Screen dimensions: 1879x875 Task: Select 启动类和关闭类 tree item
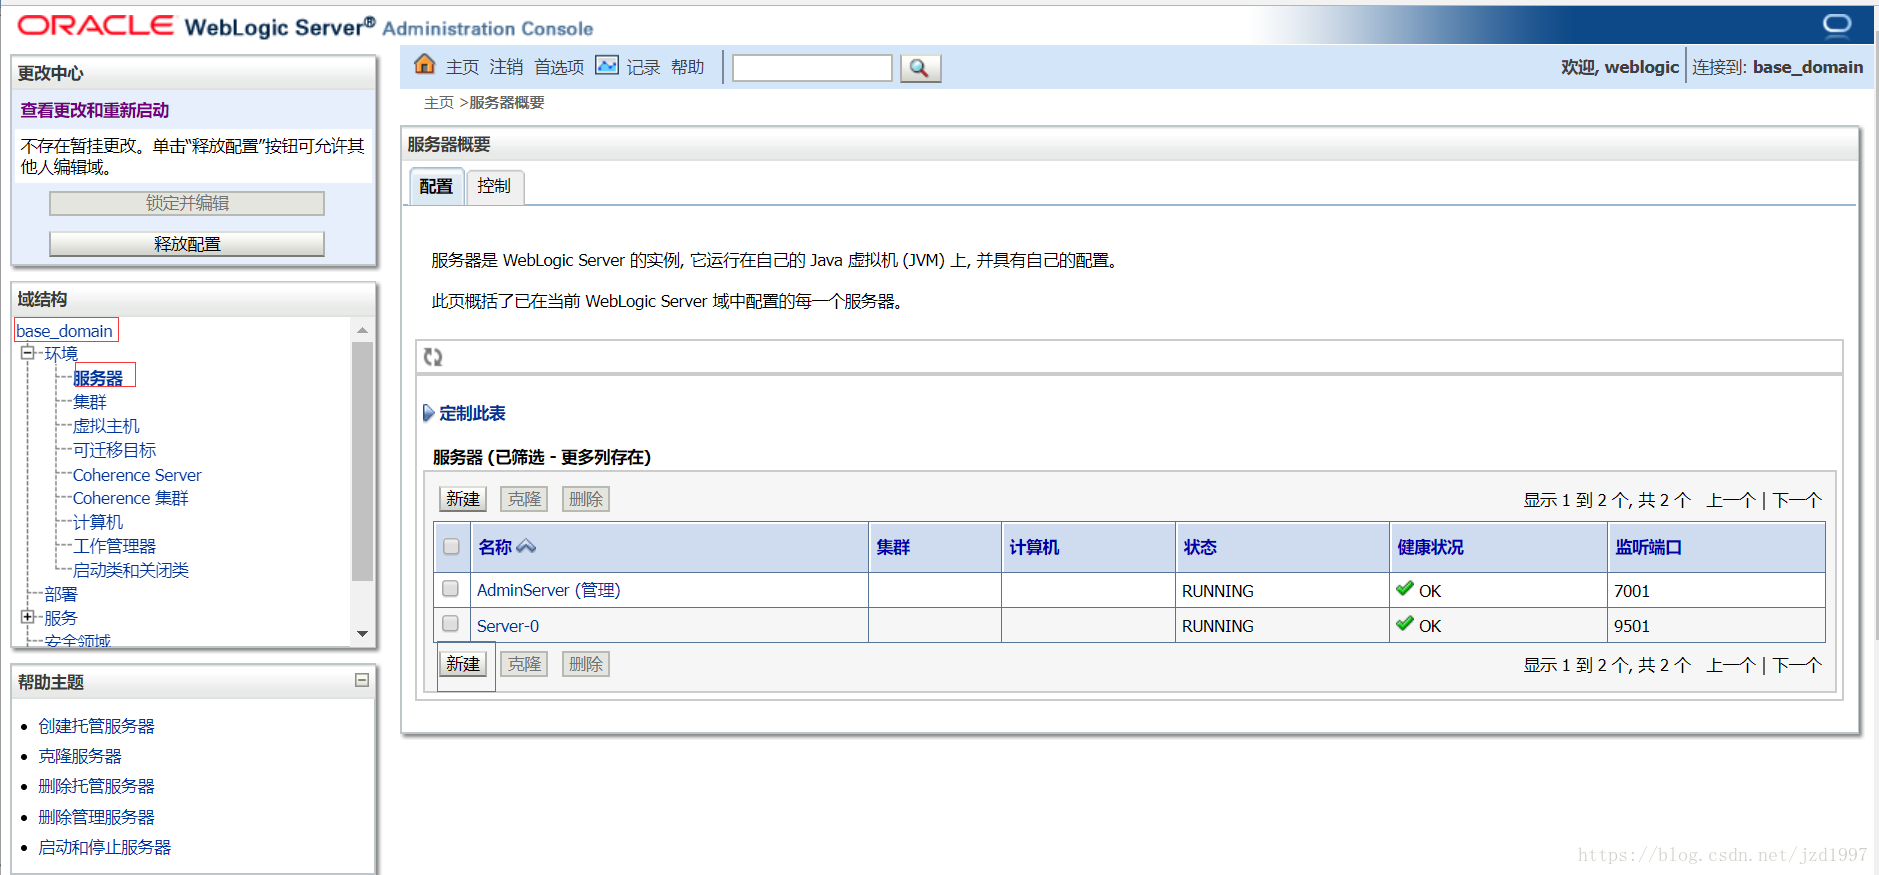(131, 570)
